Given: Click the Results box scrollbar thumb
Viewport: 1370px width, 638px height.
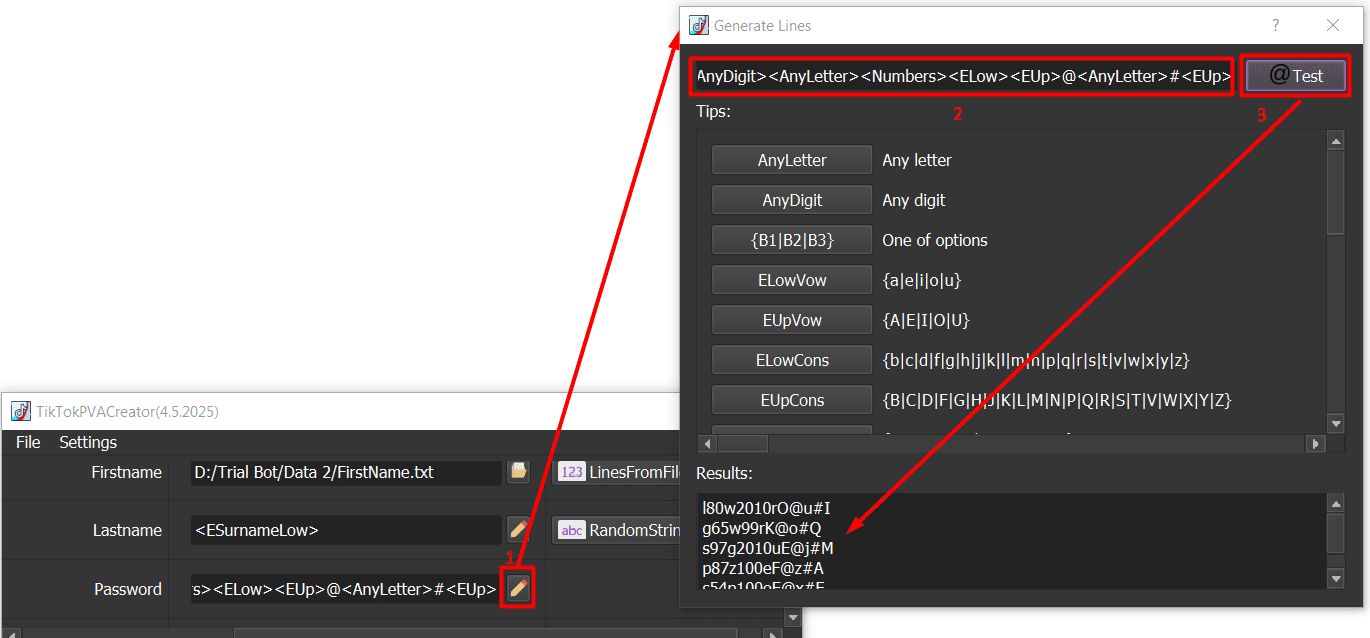Looking at the screenshot, I should 1335,532.
